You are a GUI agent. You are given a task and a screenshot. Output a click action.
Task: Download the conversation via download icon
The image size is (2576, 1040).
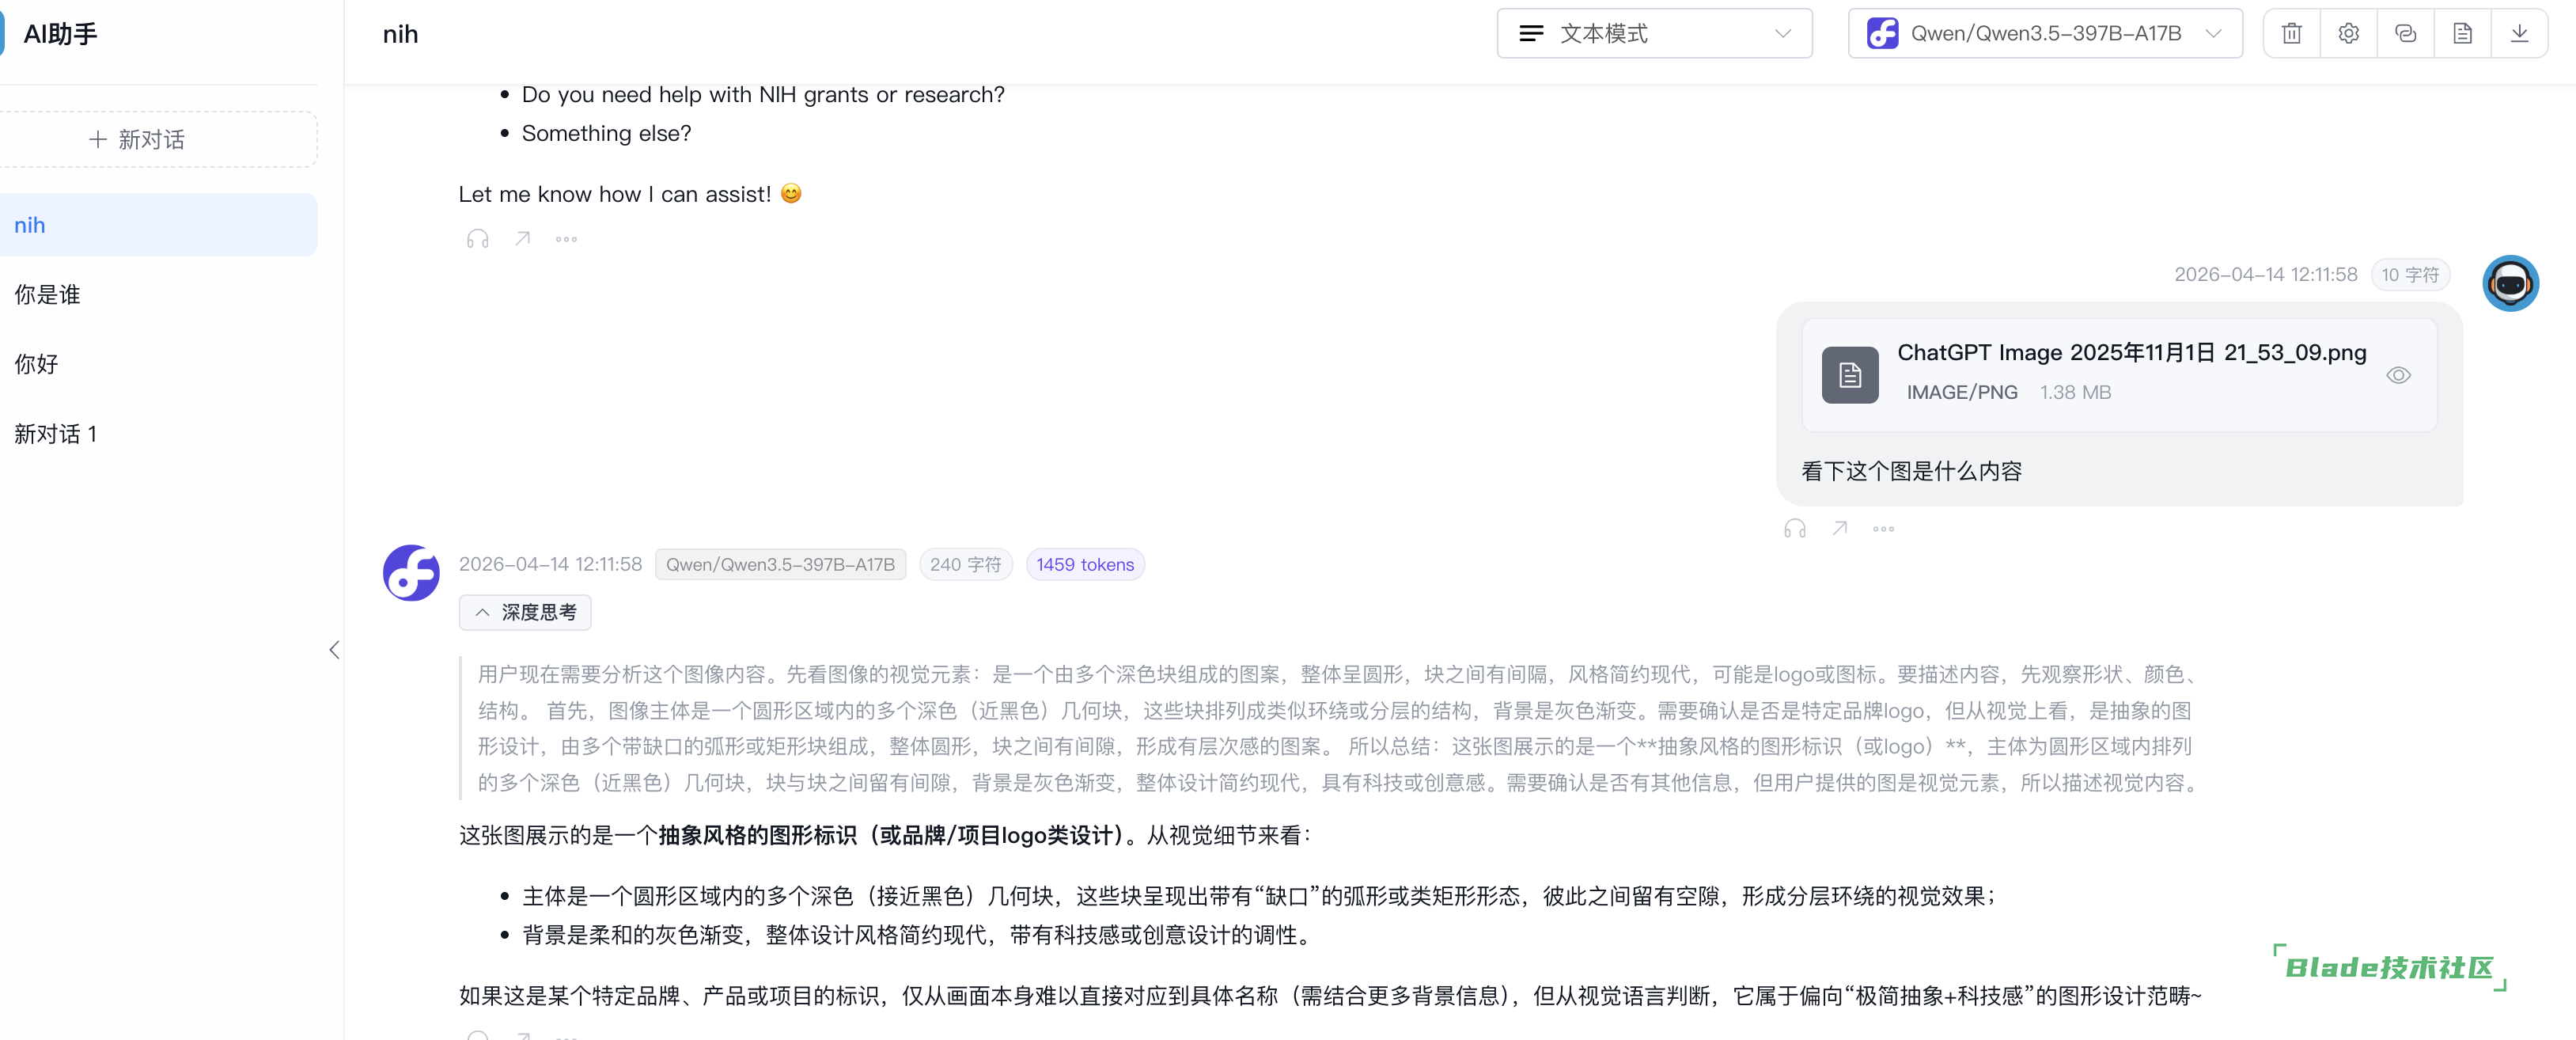pos(2520,32)
